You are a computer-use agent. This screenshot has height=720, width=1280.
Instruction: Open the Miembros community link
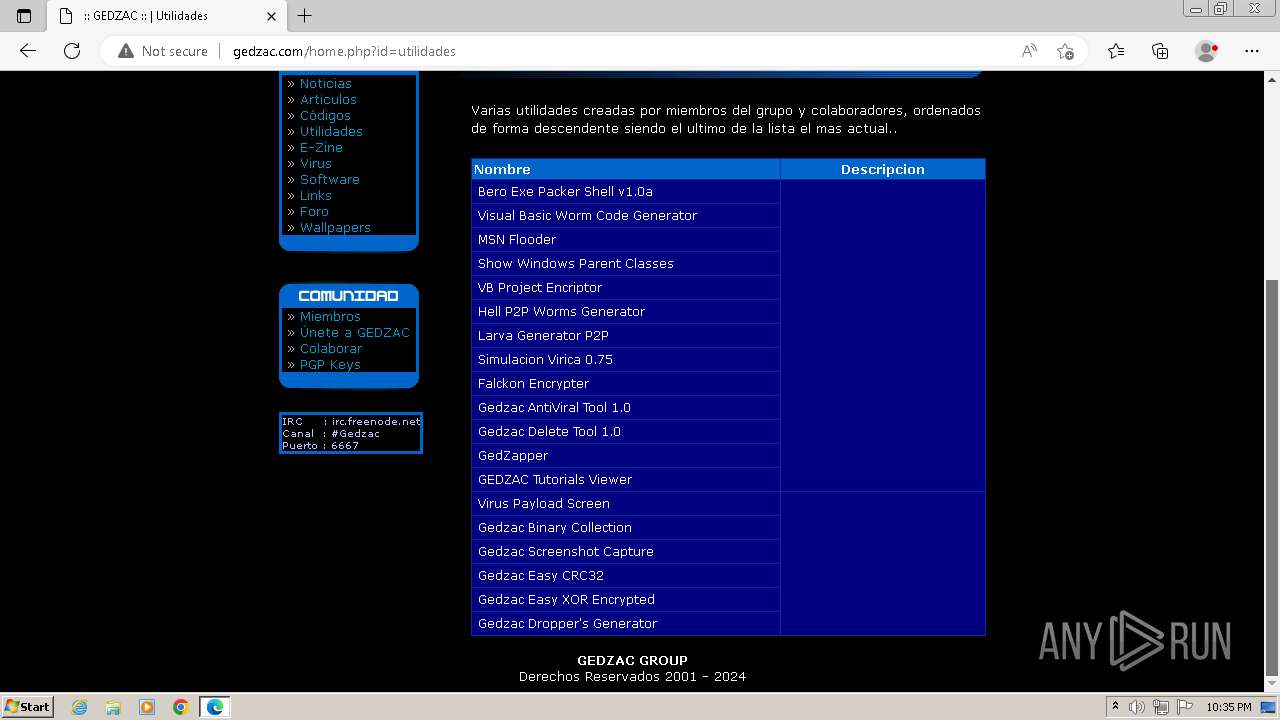pyautogui.click(x=330, y=316)
